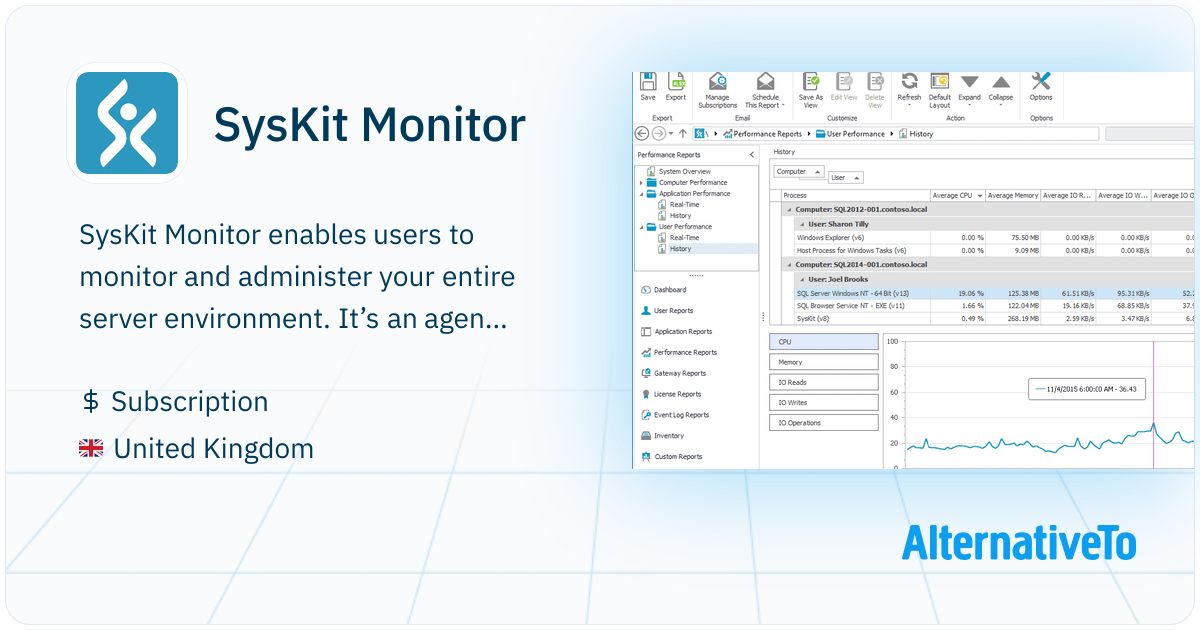The image size is (1200, 630).
Task: Expand Computer Performance tree node
Action: pyautogui.click(x=641, y=183)
